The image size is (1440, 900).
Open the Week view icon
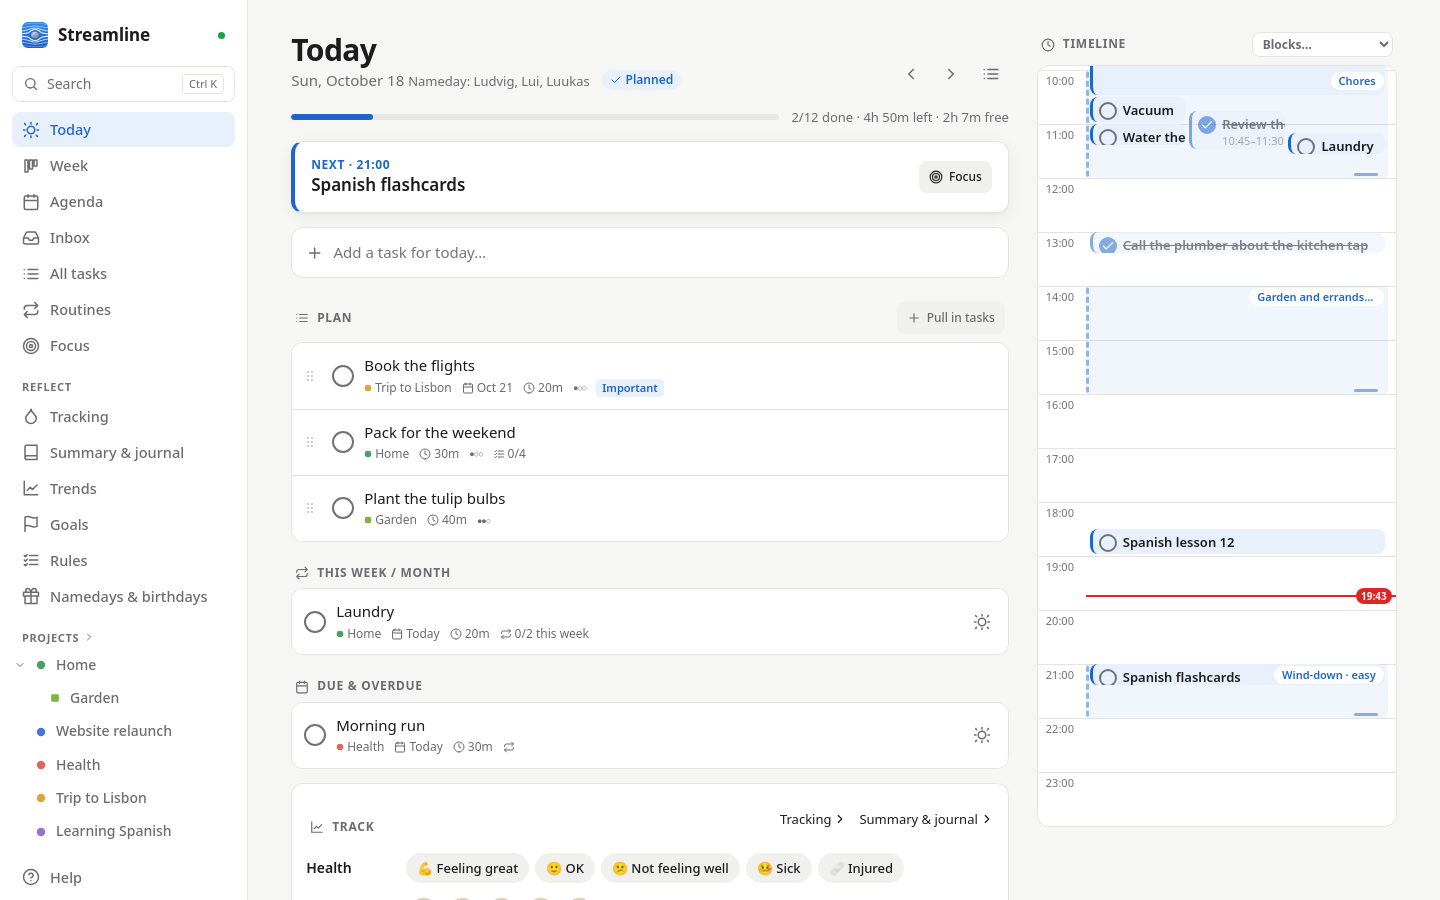[x=31, y=166]
